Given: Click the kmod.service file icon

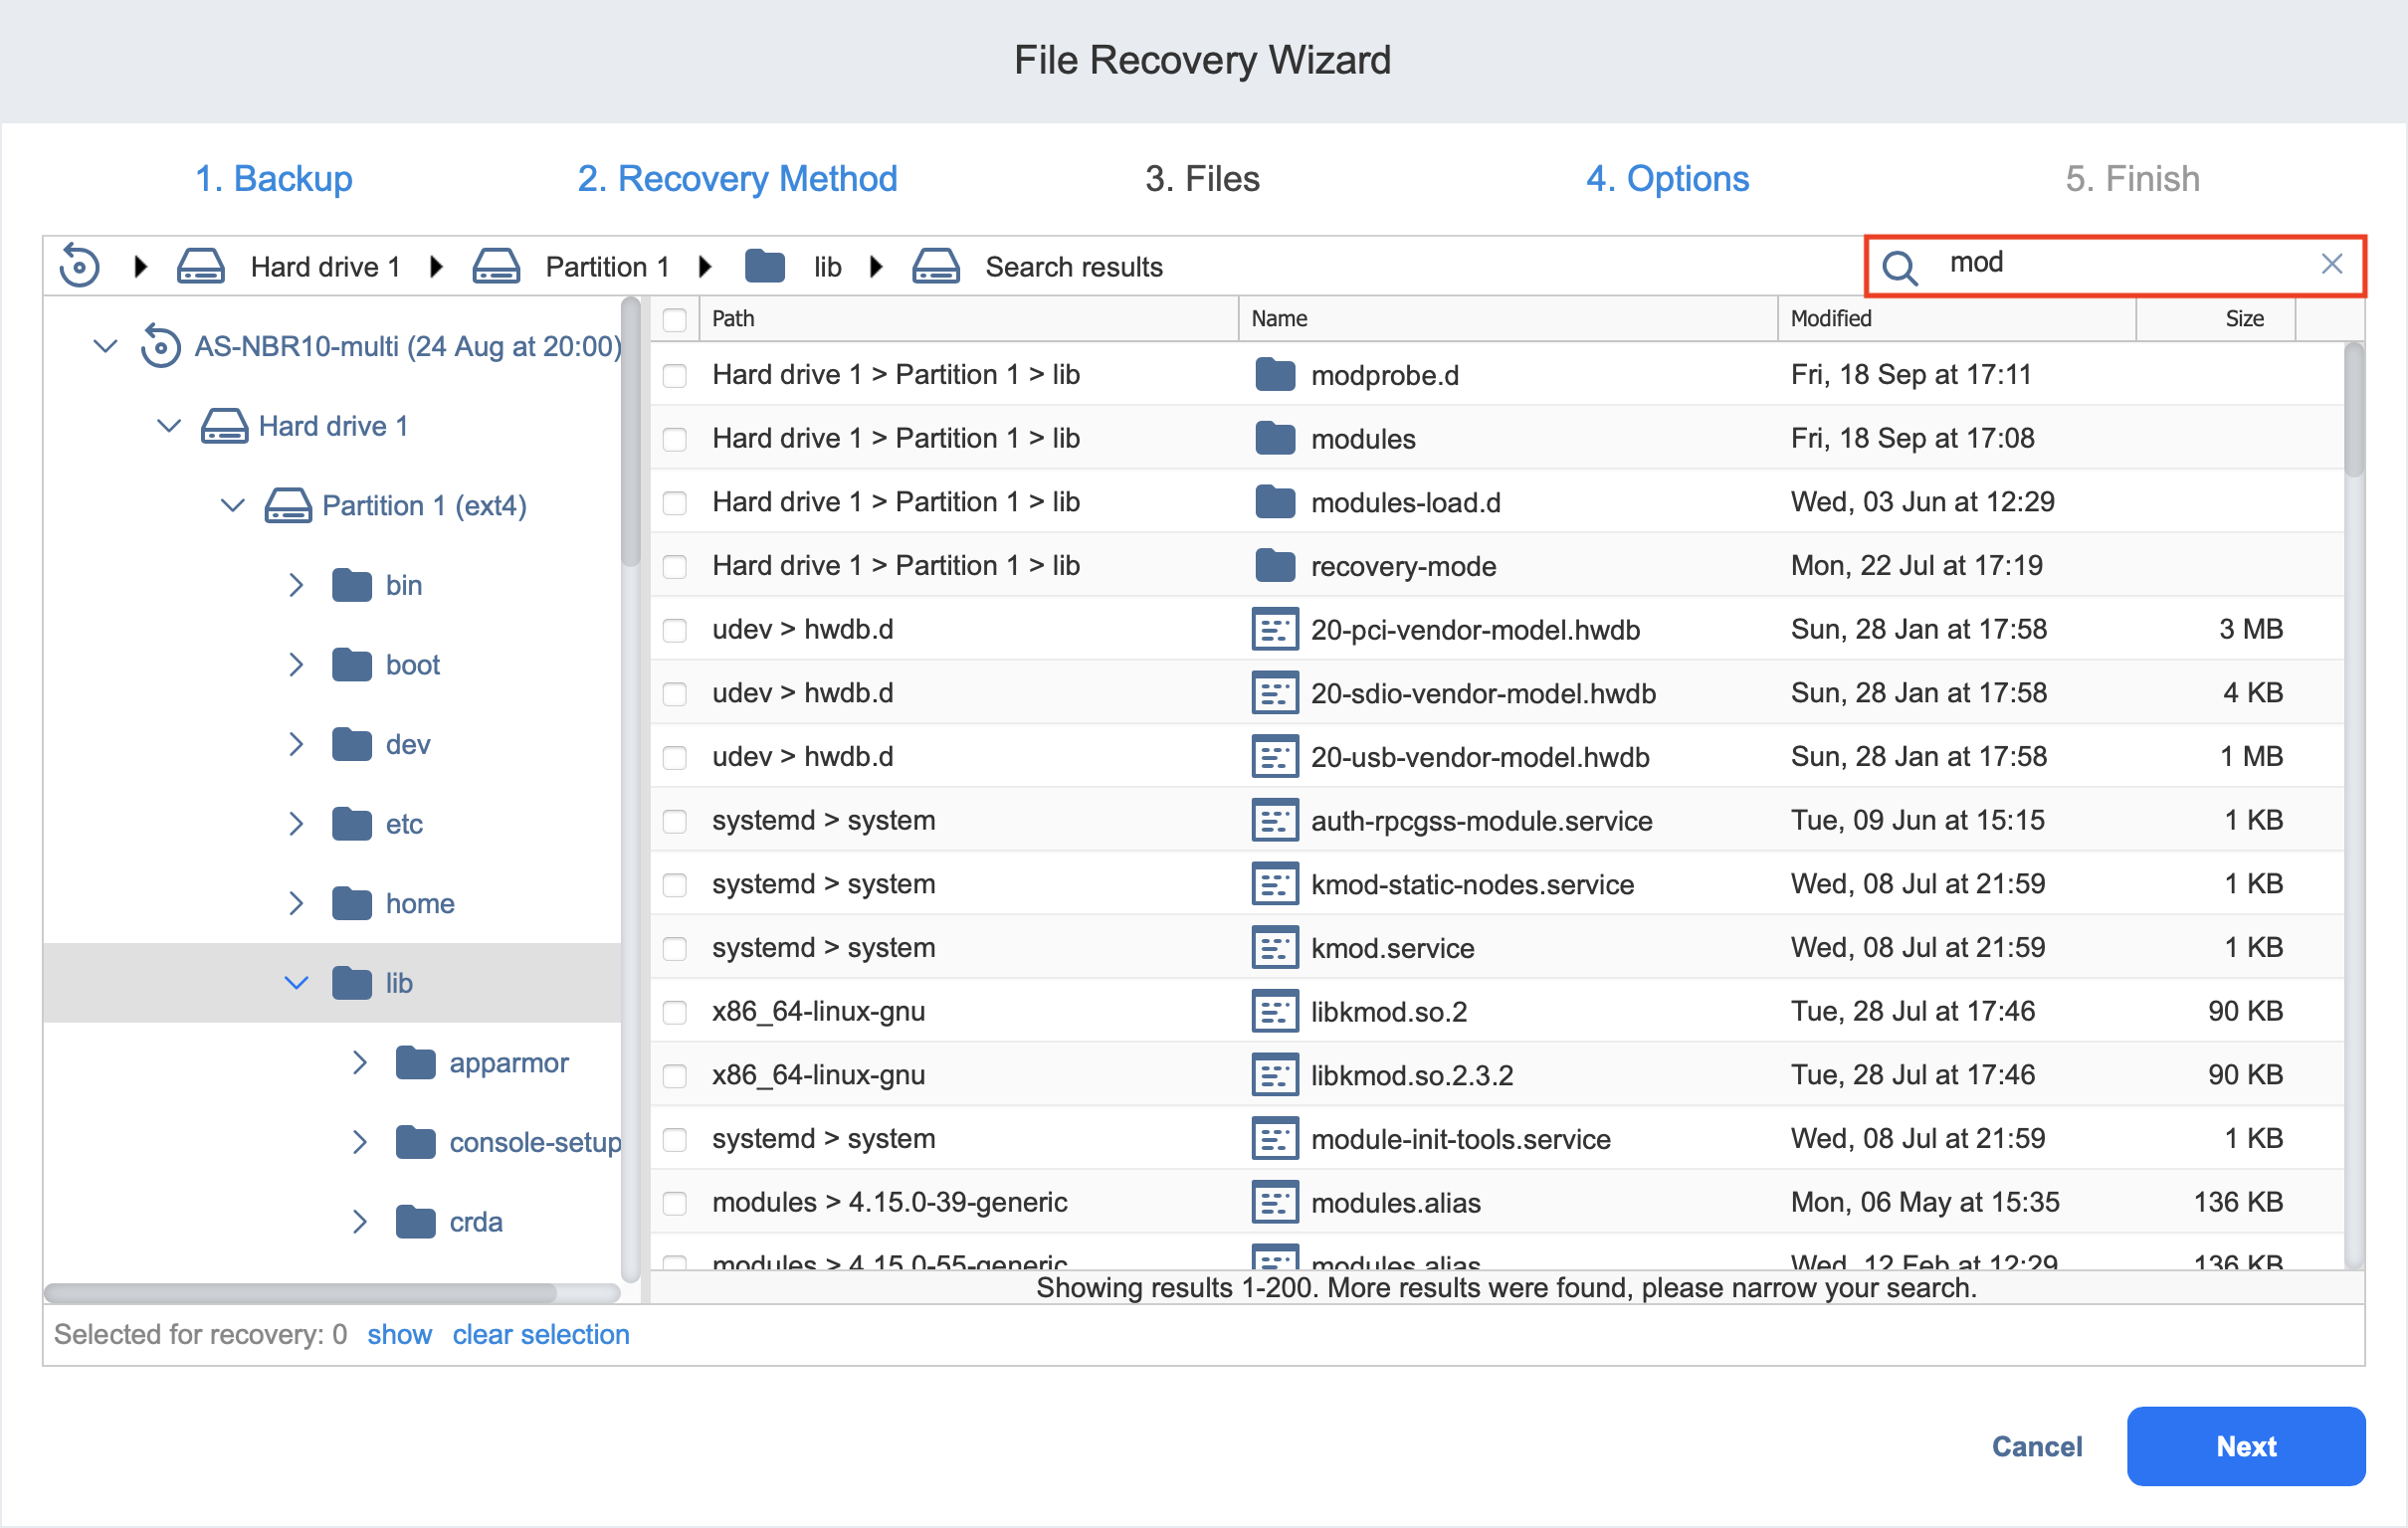Looking at the screenshot, I should (x=1274, y=948).
